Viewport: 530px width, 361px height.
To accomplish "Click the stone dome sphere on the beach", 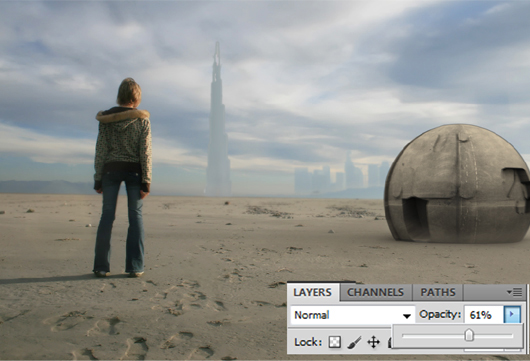I will tap(457, 183).
